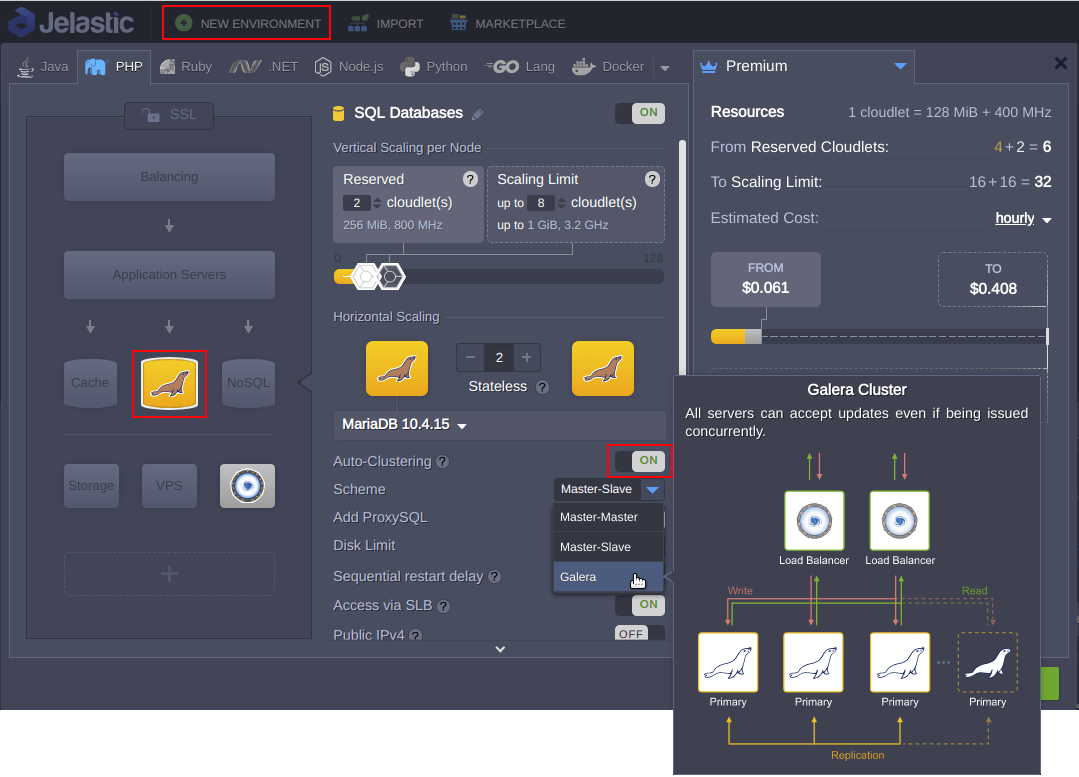Toggle the Public IPv4 switch
The height and width of the screenshot is (777, 1079).
(x=640, y=633)
